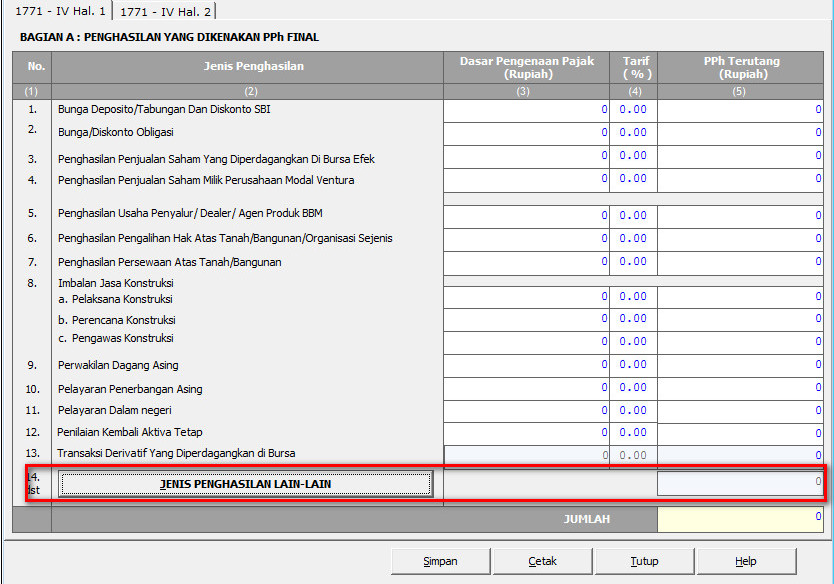Click Dasar Pengenaan Pajak field for Bunga/Diskonto Obligasi
The image size is (834, 584).
526,134
